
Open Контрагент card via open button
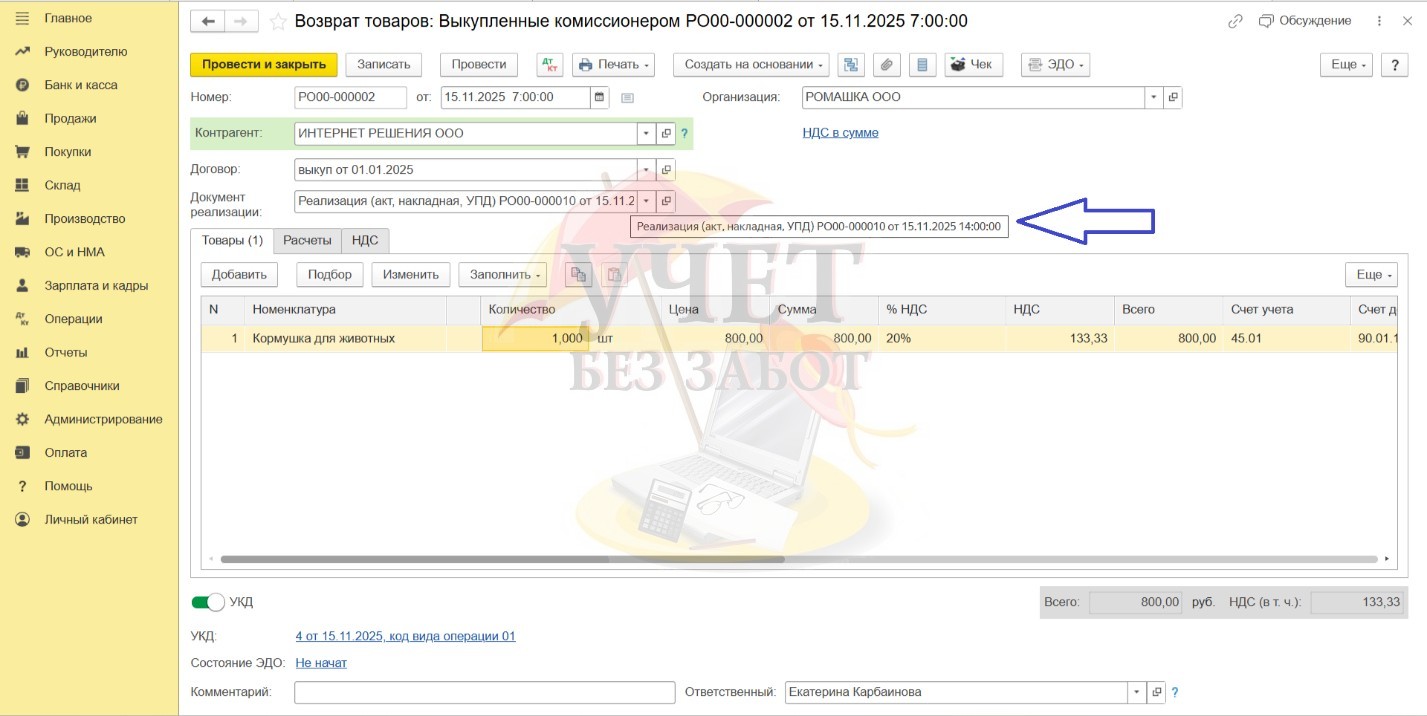(x=666, y=133)
